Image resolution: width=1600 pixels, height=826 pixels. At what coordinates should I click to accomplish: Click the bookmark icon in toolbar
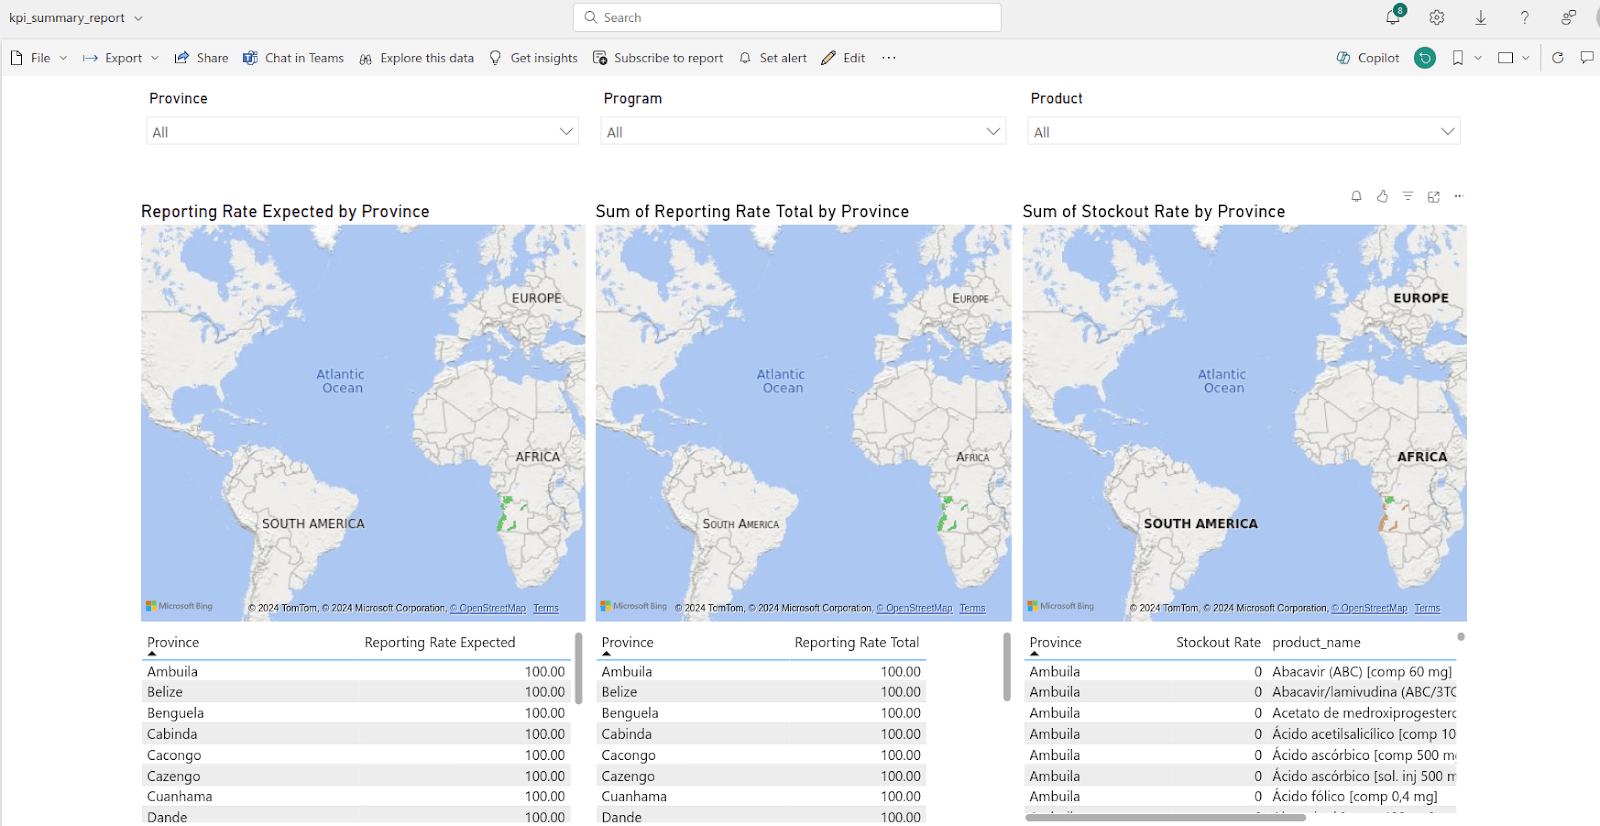pos(1458,58)
